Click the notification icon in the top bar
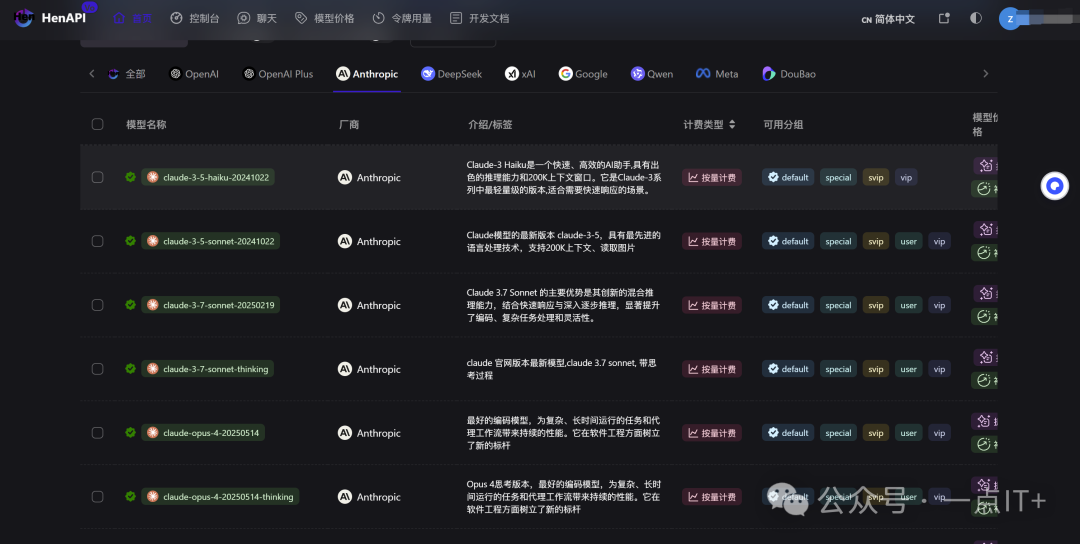 coord(944,19)
